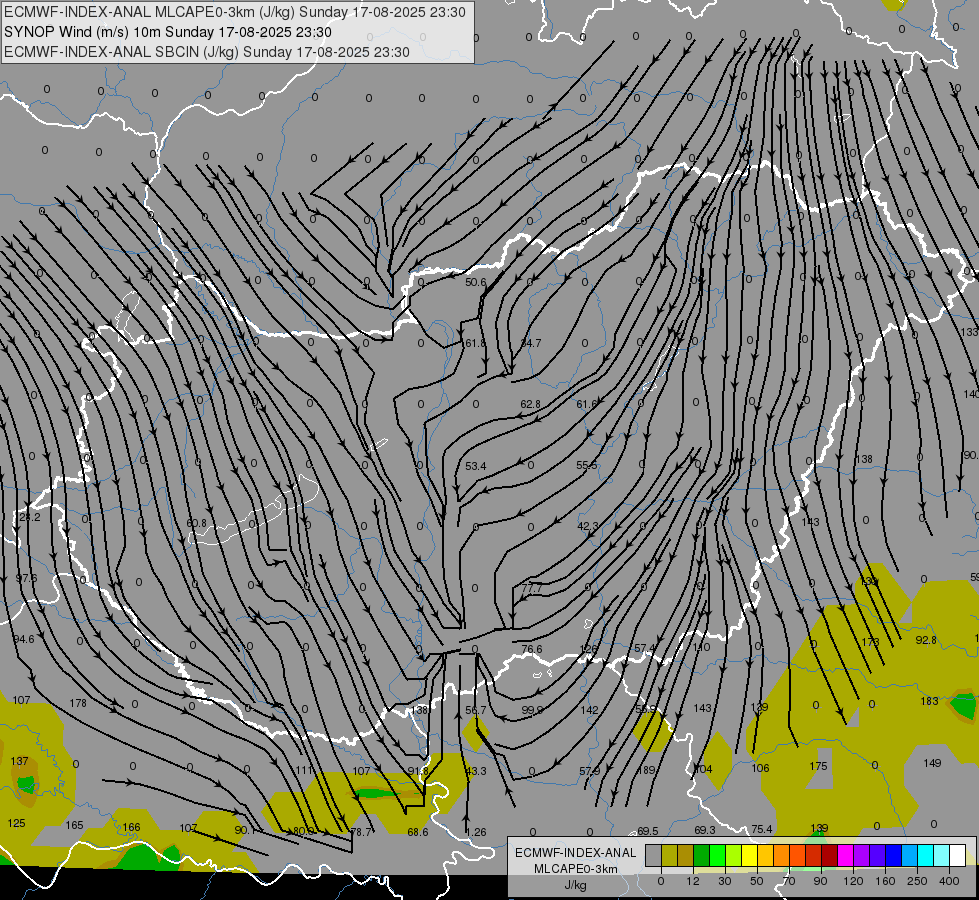Screen dimensions: 979x900
Task: Click legend scale value 250
Action: [917, 881]
